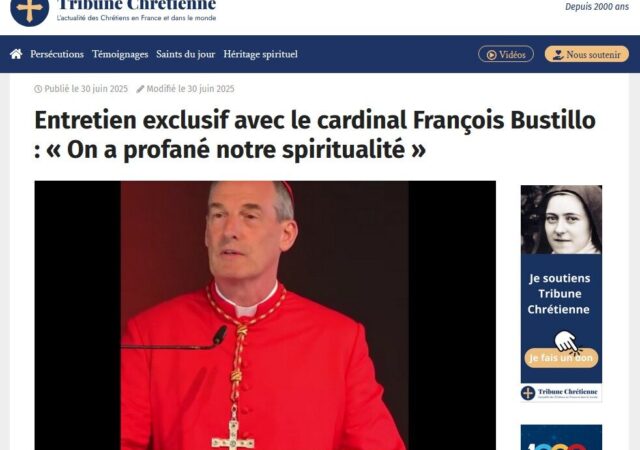Click the article headline about cardinal Bustillo
This screenshot has width=640, height=450.
(315, 134)
